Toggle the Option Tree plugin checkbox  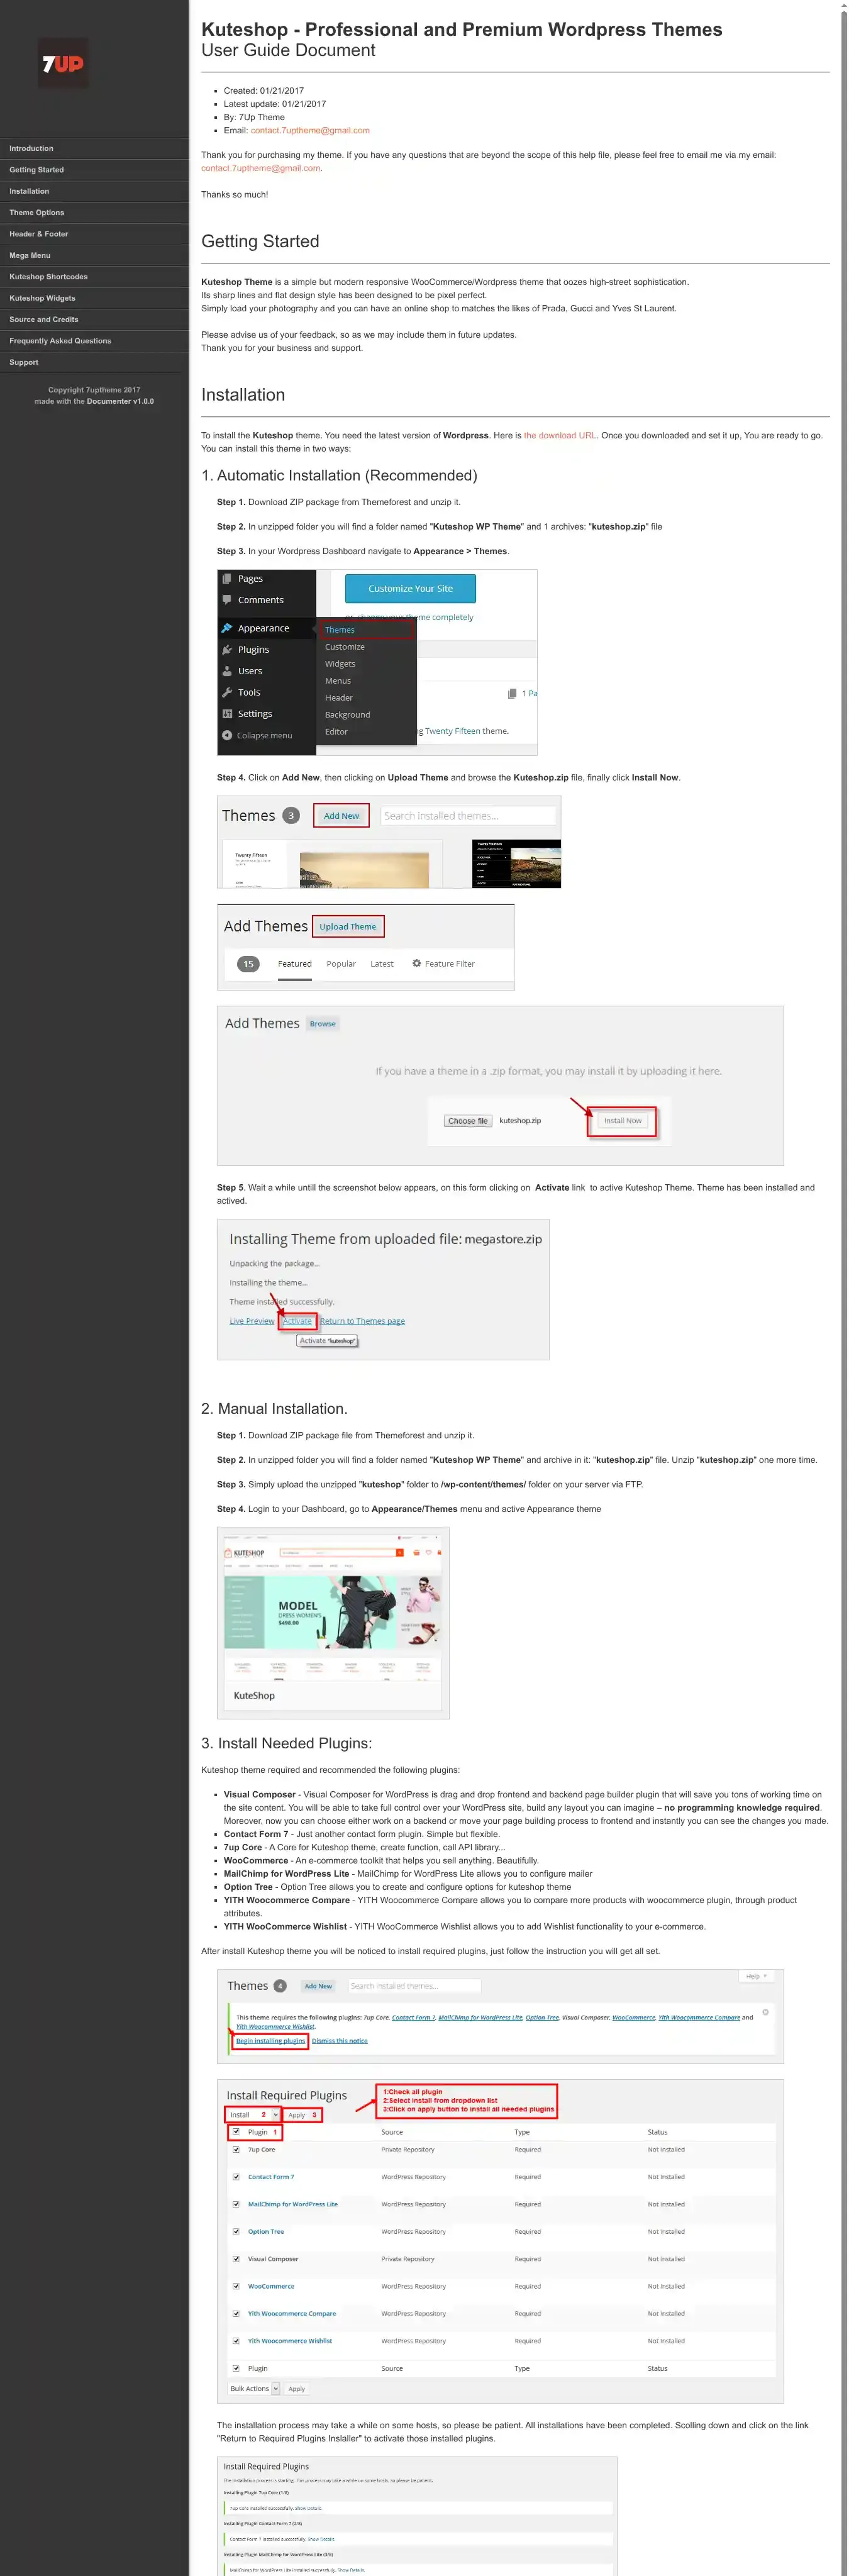[236, 2231]
